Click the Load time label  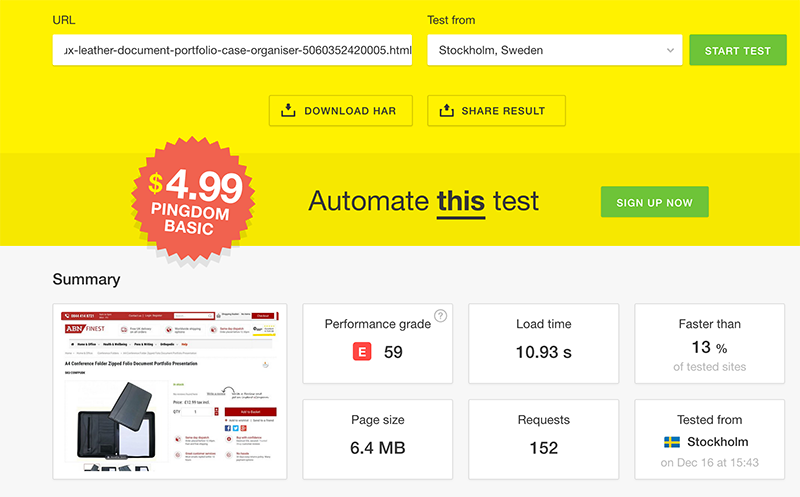(543, 324)
